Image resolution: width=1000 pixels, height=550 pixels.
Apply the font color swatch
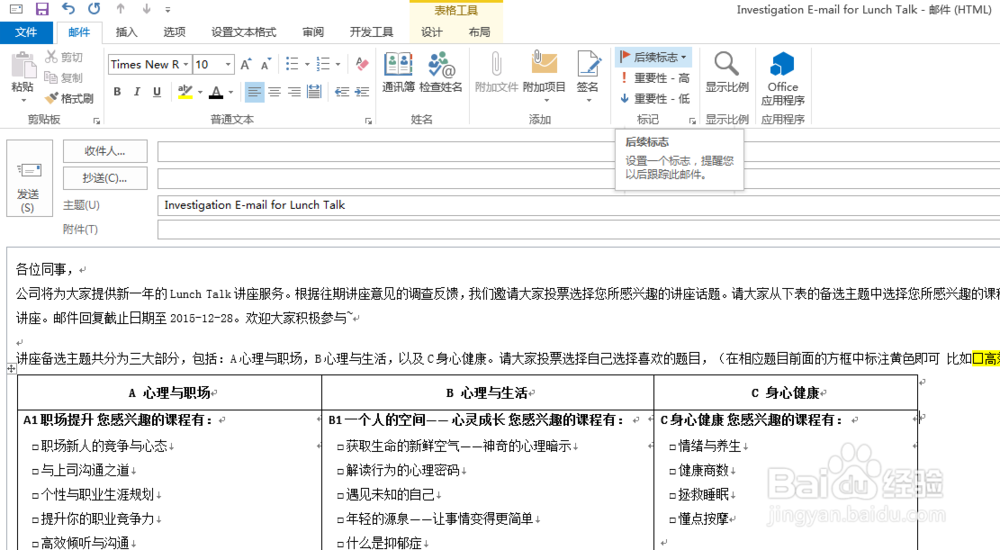coord(216,92)
